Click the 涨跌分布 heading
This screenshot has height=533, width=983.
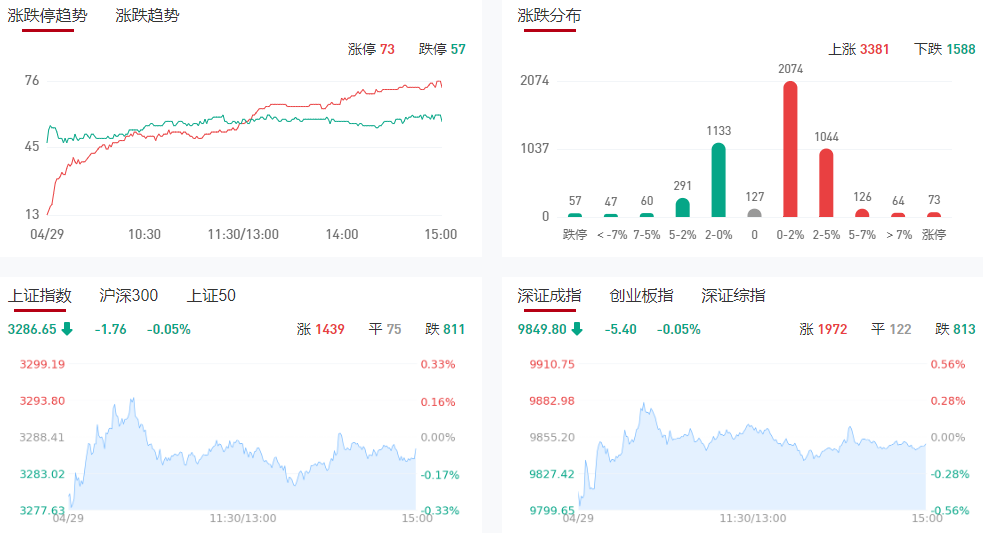(549, 16)
